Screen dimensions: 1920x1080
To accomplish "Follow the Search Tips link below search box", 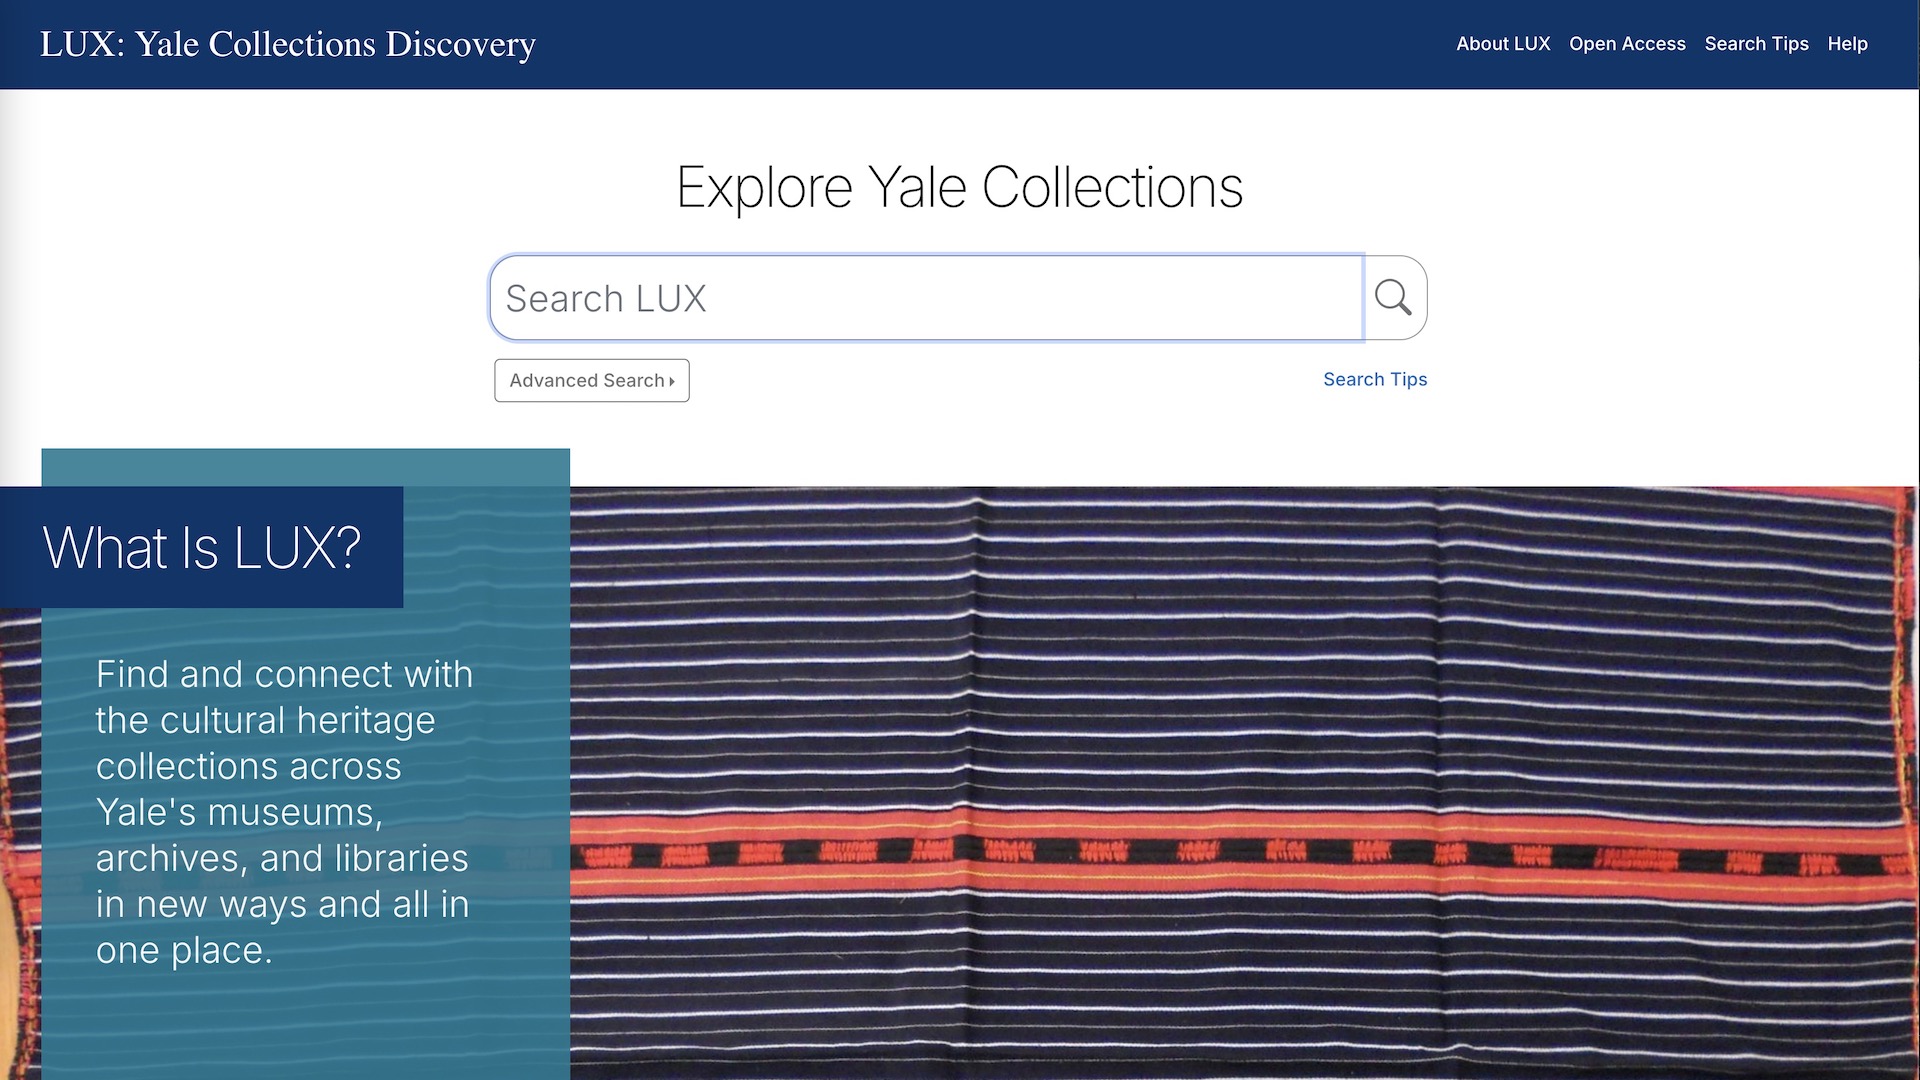I will (1374, 380).
